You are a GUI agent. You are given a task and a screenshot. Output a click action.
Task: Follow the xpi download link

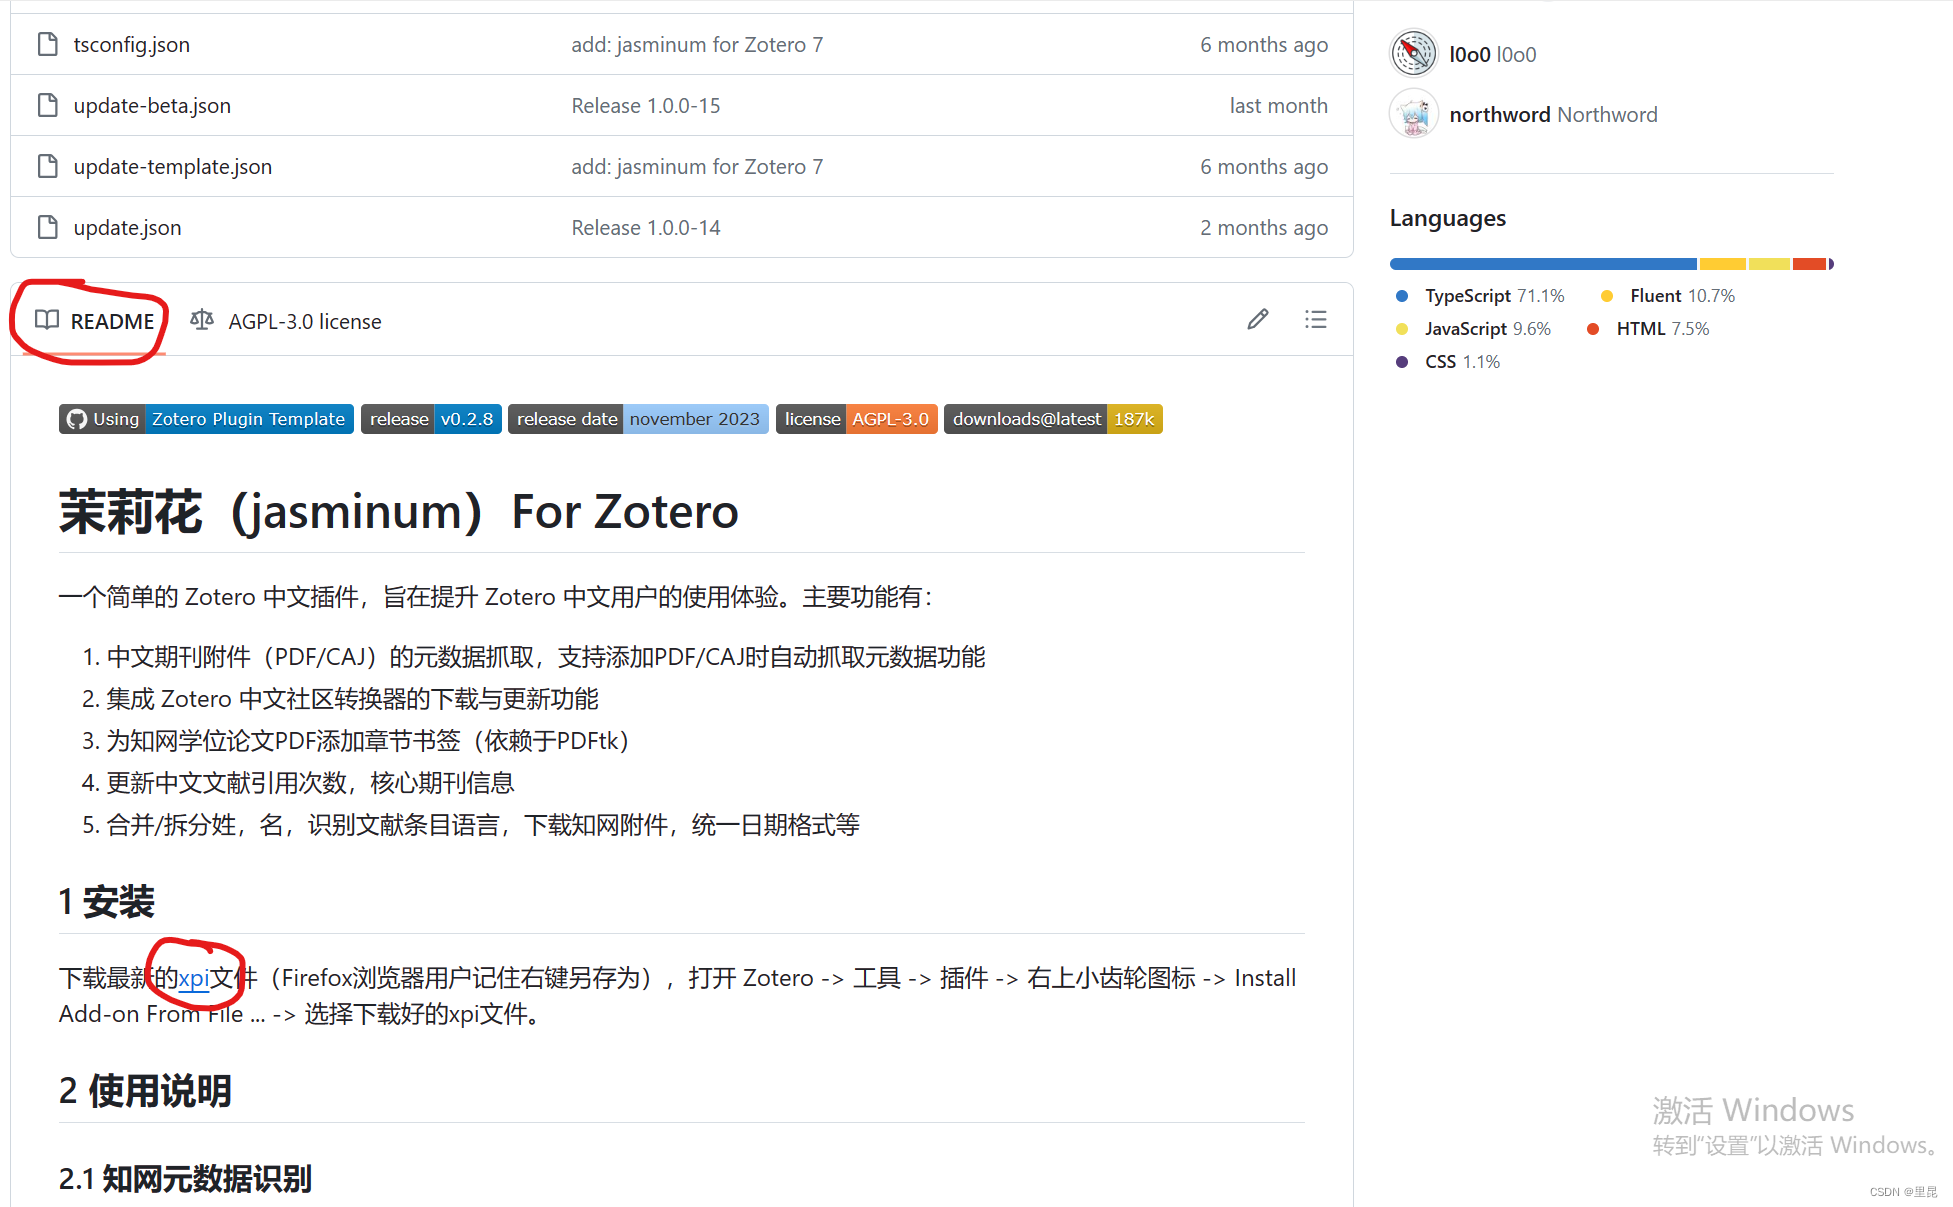[x=193, y=977]
